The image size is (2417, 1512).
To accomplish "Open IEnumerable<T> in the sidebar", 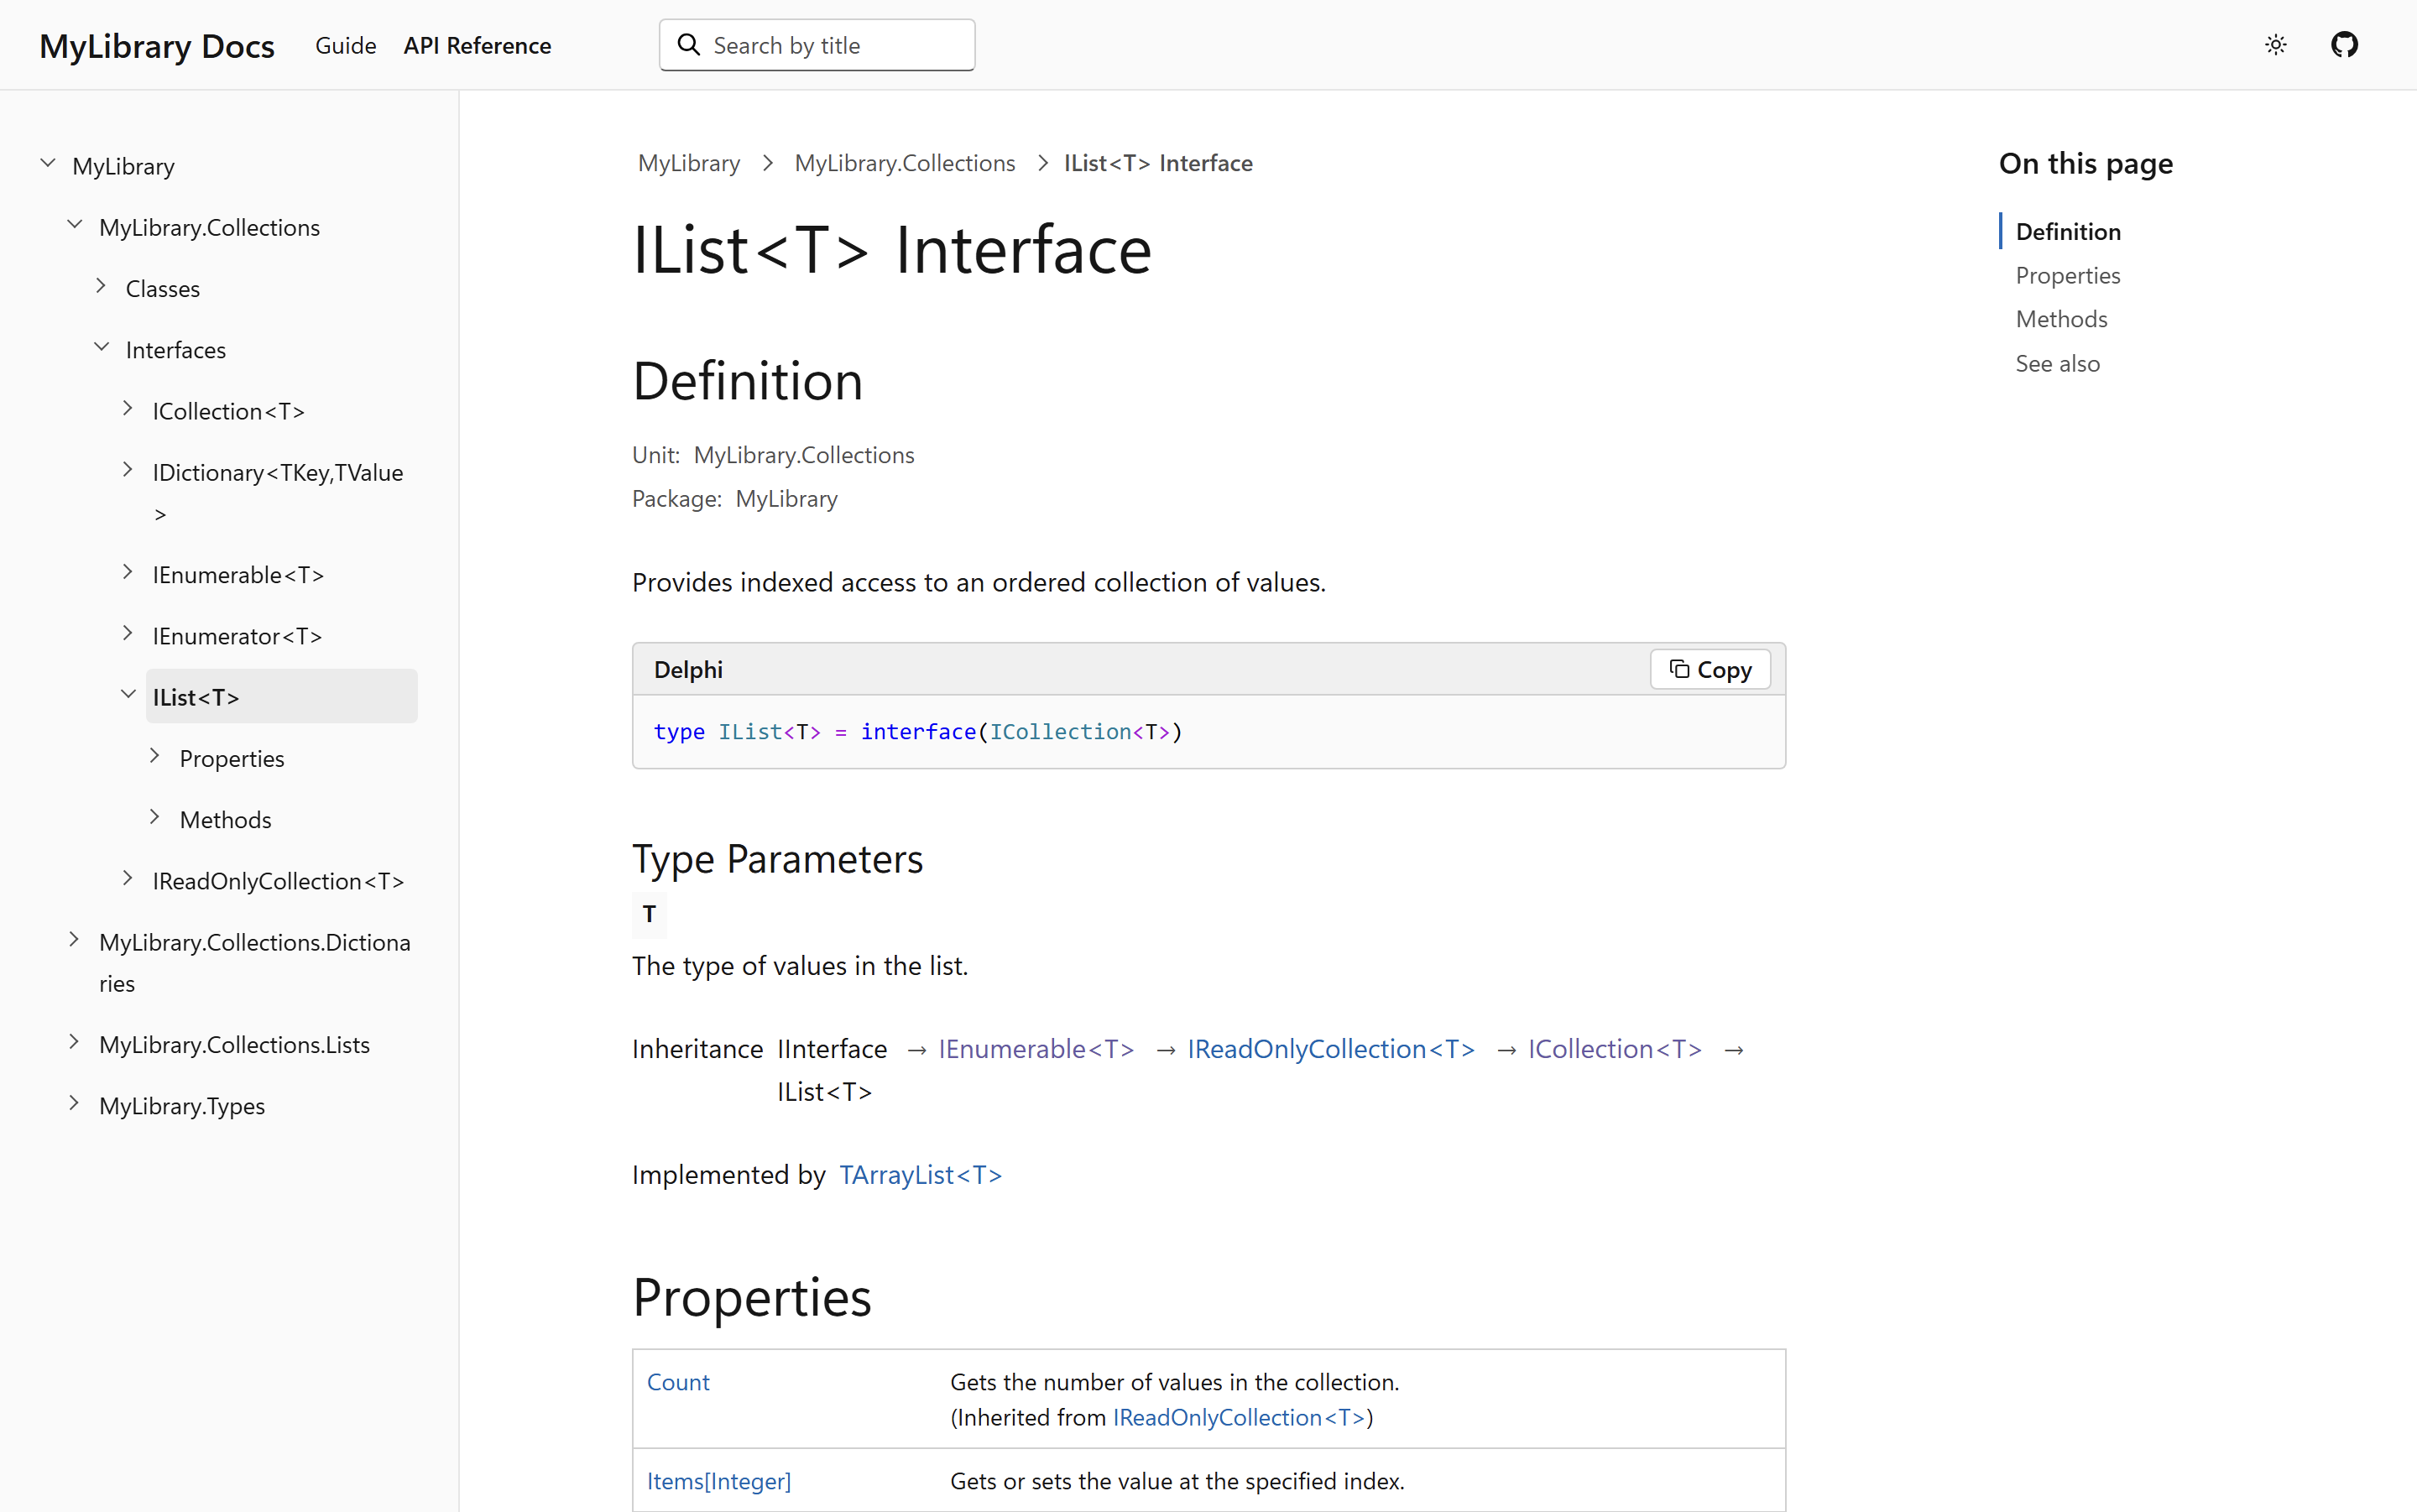I will pyautogui.click(x=238, y=575).
